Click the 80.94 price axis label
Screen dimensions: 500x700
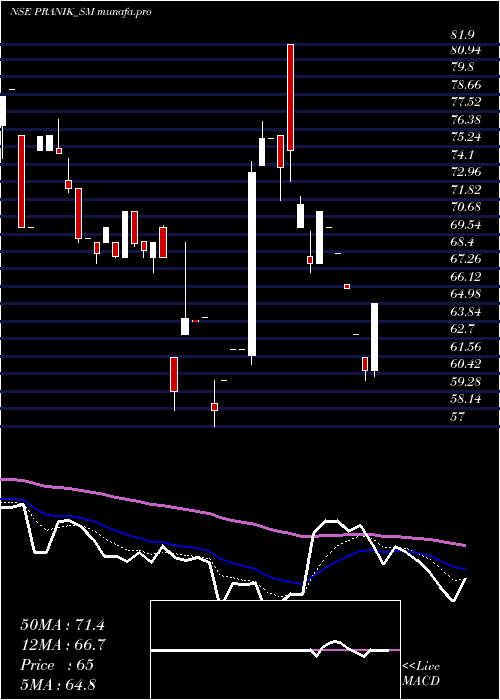466,50
